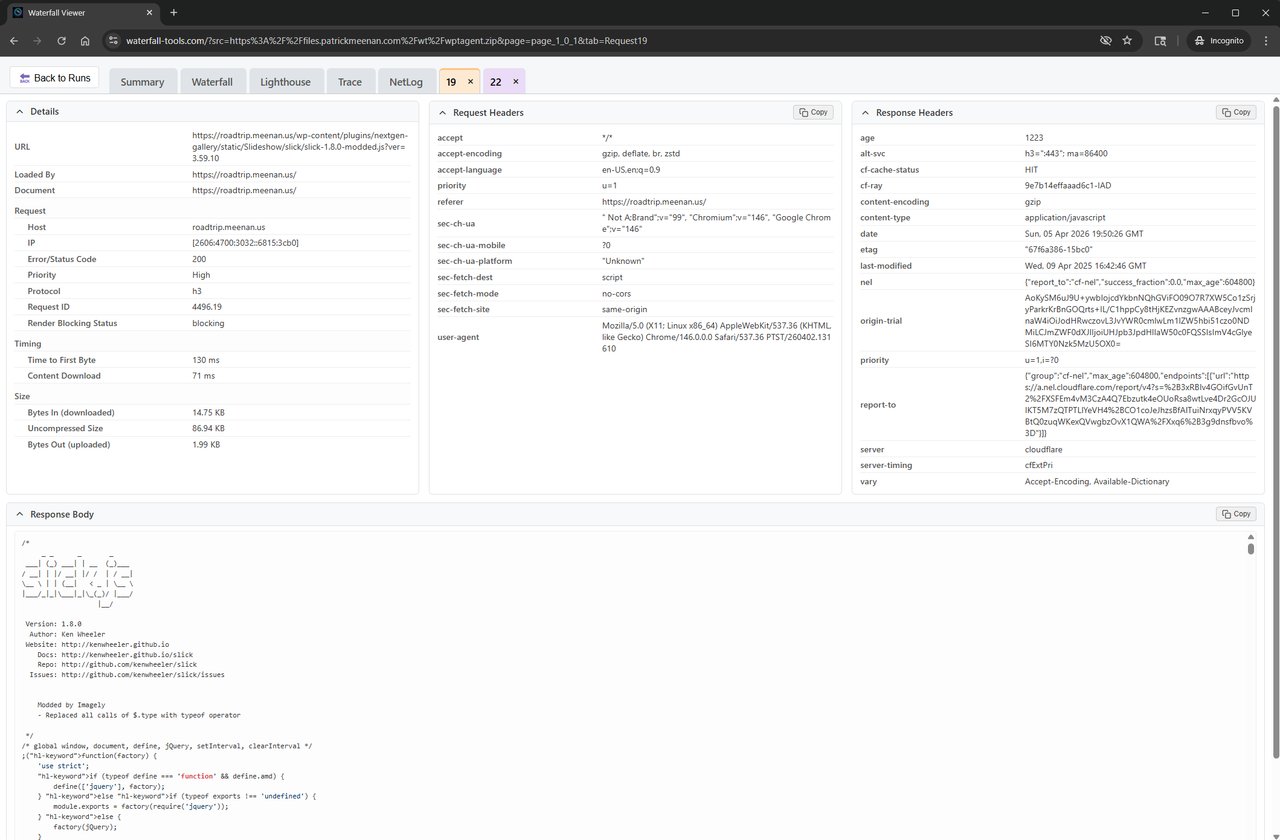The image size is (1280, 840).
Task: Open a new browser tab
Action: pos(174,13)
